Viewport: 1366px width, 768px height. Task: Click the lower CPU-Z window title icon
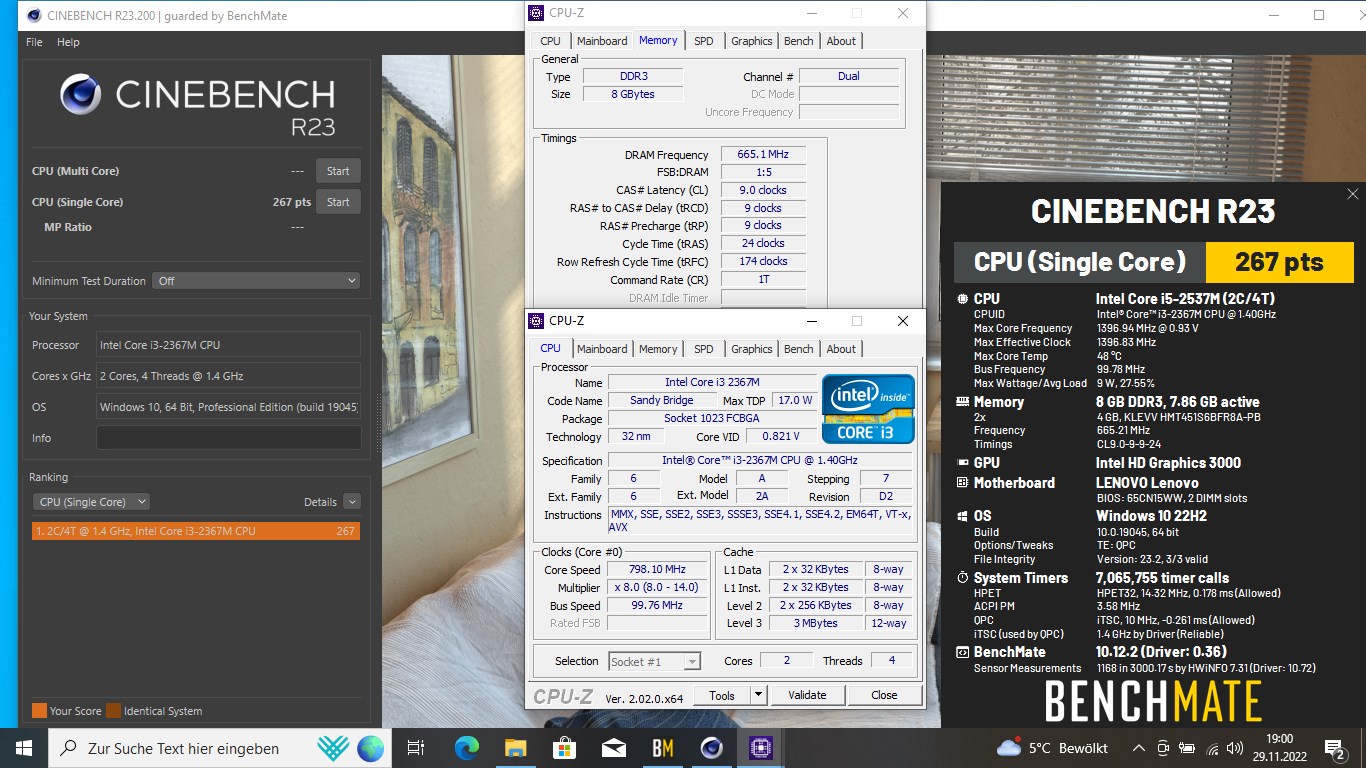[x=536, y=321]
